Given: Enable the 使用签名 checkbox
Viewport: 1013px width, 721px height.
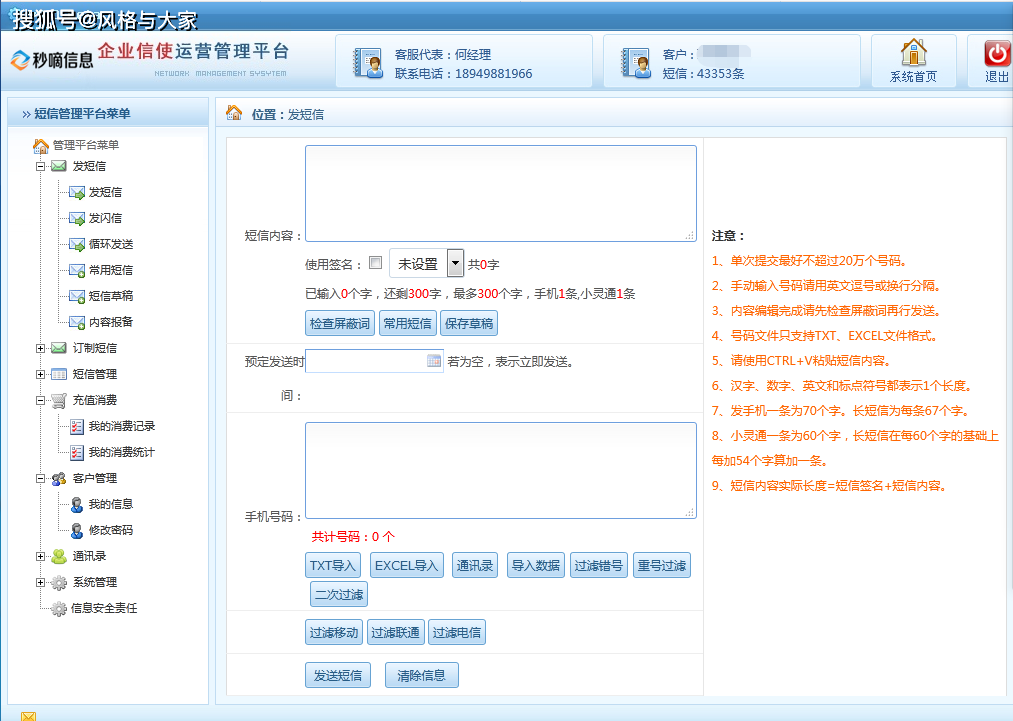Looking at the screenshot, I should tap(375, 262).
